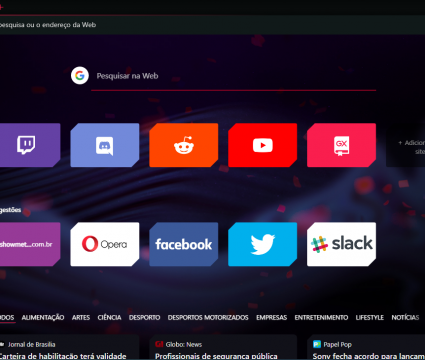Open the Reddit speed dial tile
This screenshot has height=360, width=425.
pyautogui.click(x=184, y=145)
